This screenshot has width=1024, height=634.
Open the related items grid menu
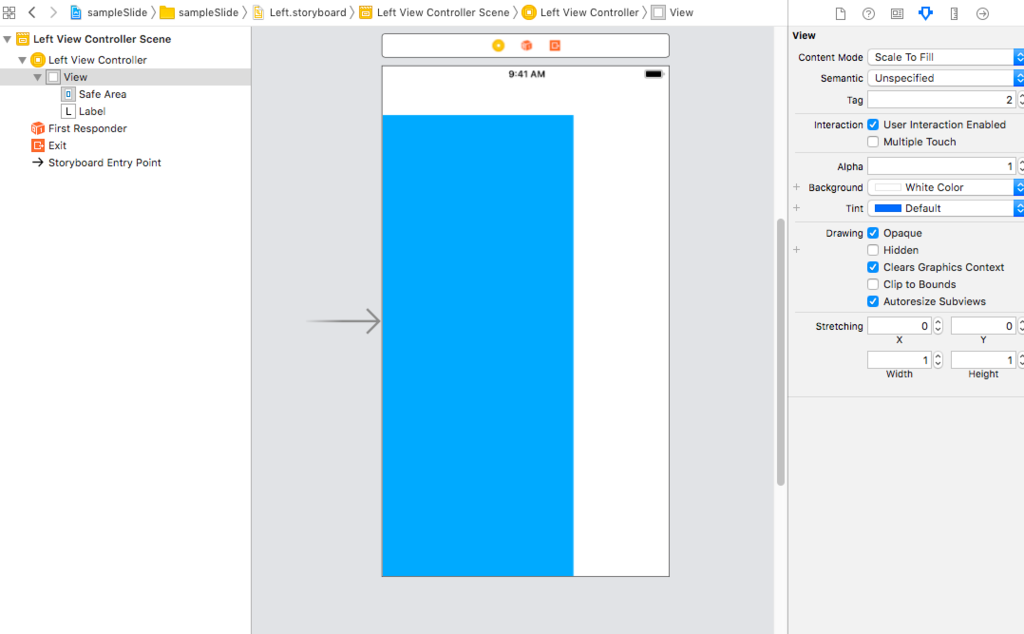click(x=9, y=12)
